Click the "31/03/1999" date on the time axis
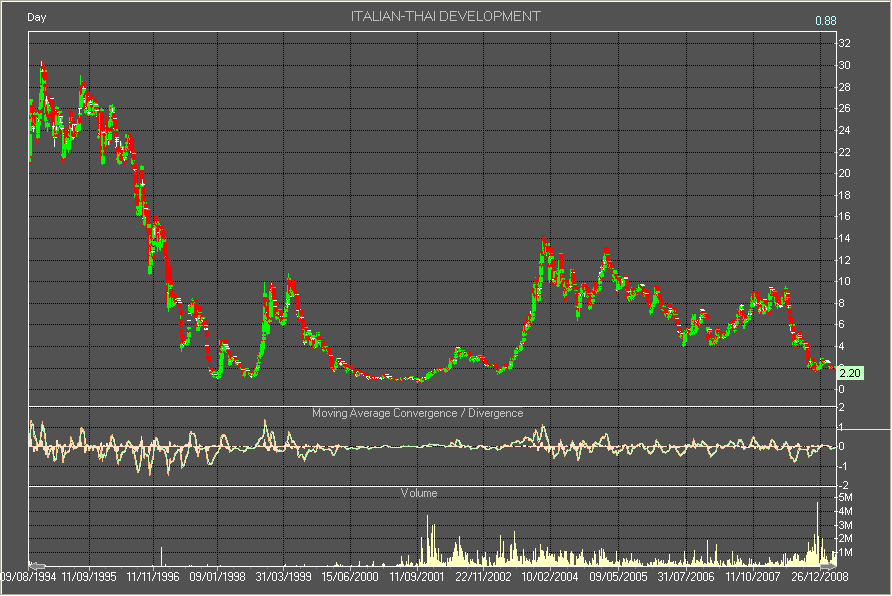892x596 pixels. pos(283,577)
